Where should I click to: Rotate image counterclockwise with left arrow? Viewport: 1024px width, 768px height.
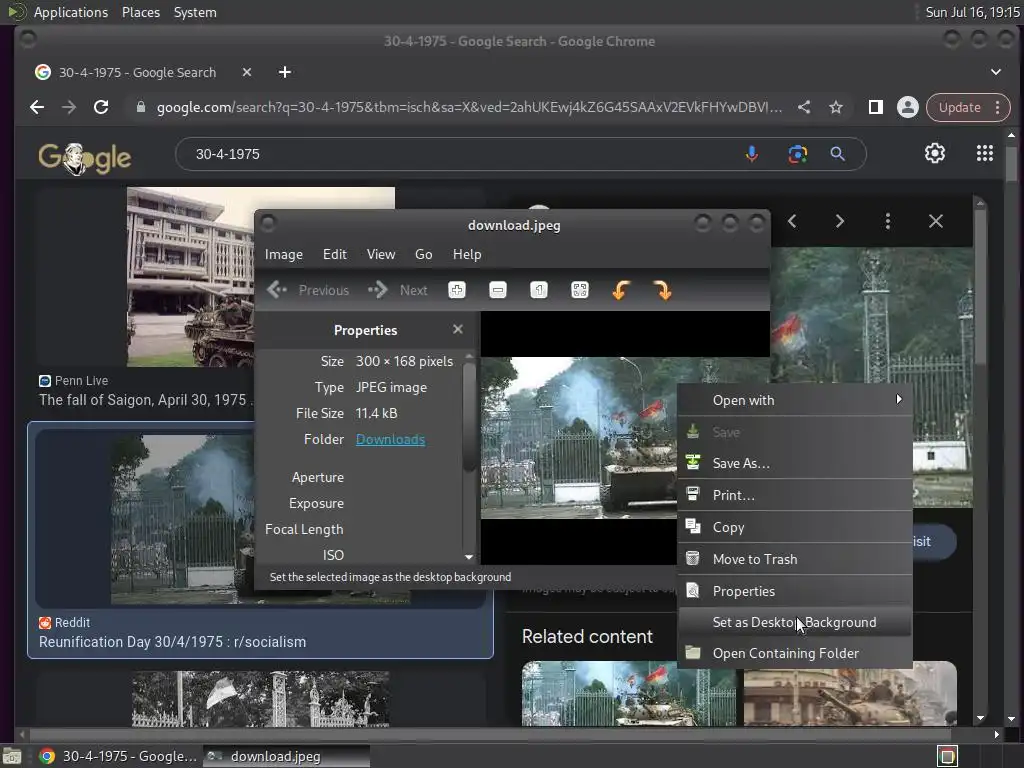(620, 290)
